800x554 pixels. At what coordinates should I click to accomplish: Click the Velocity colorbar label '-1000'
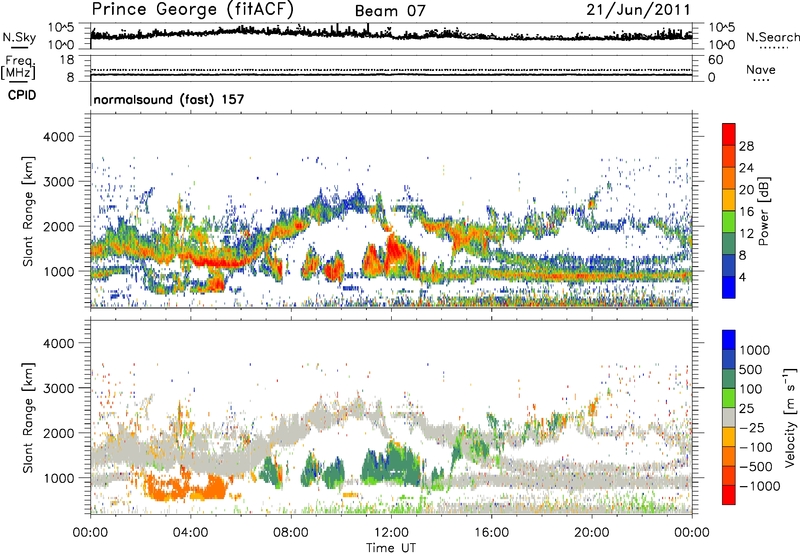pyautogui.click(x=759, y=486)
